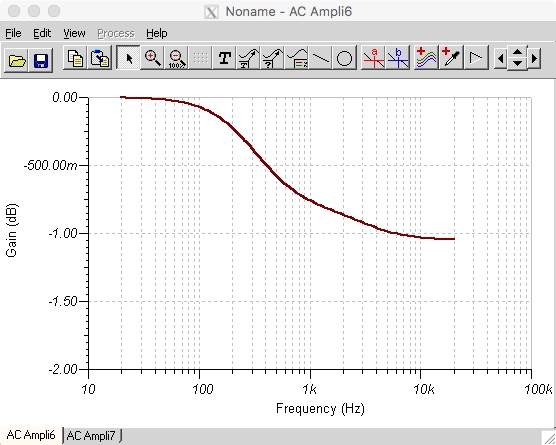Switch to the AC Ampli7 tab

click(91, 435)
